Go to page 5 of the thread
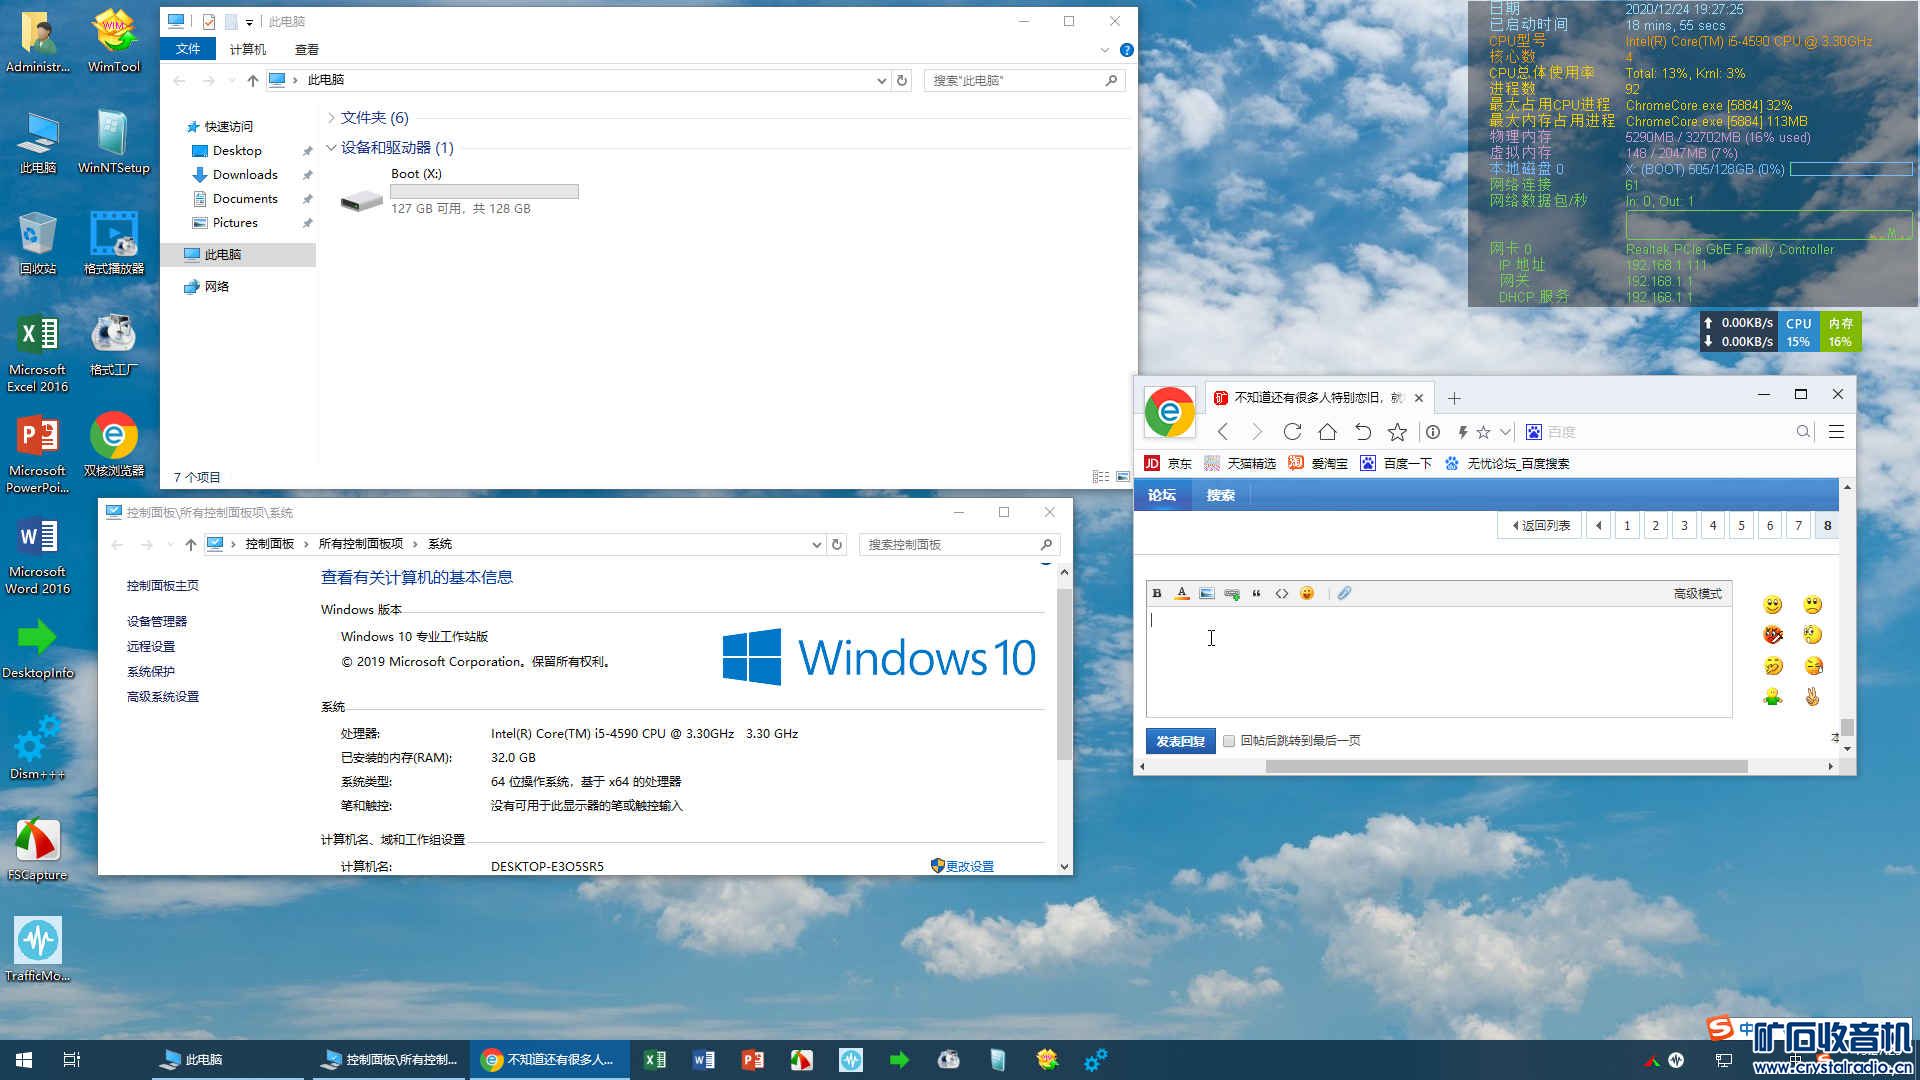The height and width of the screenshot is (1080, 1920). point(1741,526)
